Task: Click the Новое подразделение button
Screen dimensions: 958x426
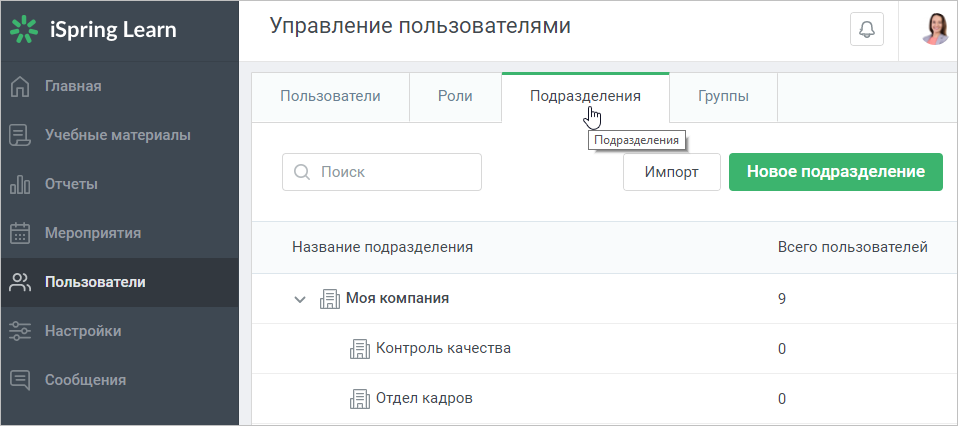Action: click(836, 172)
